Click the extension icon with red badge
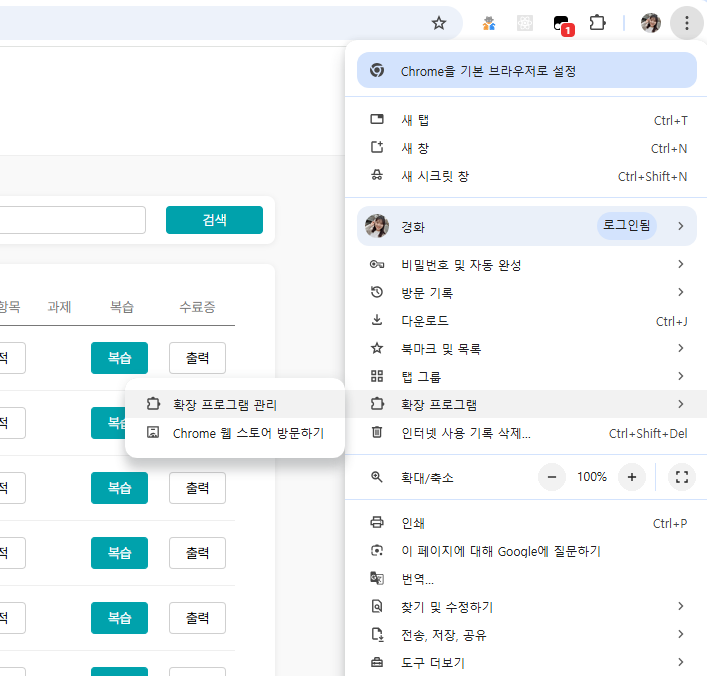This screenshot has height=676, width=707. (562, 24)
